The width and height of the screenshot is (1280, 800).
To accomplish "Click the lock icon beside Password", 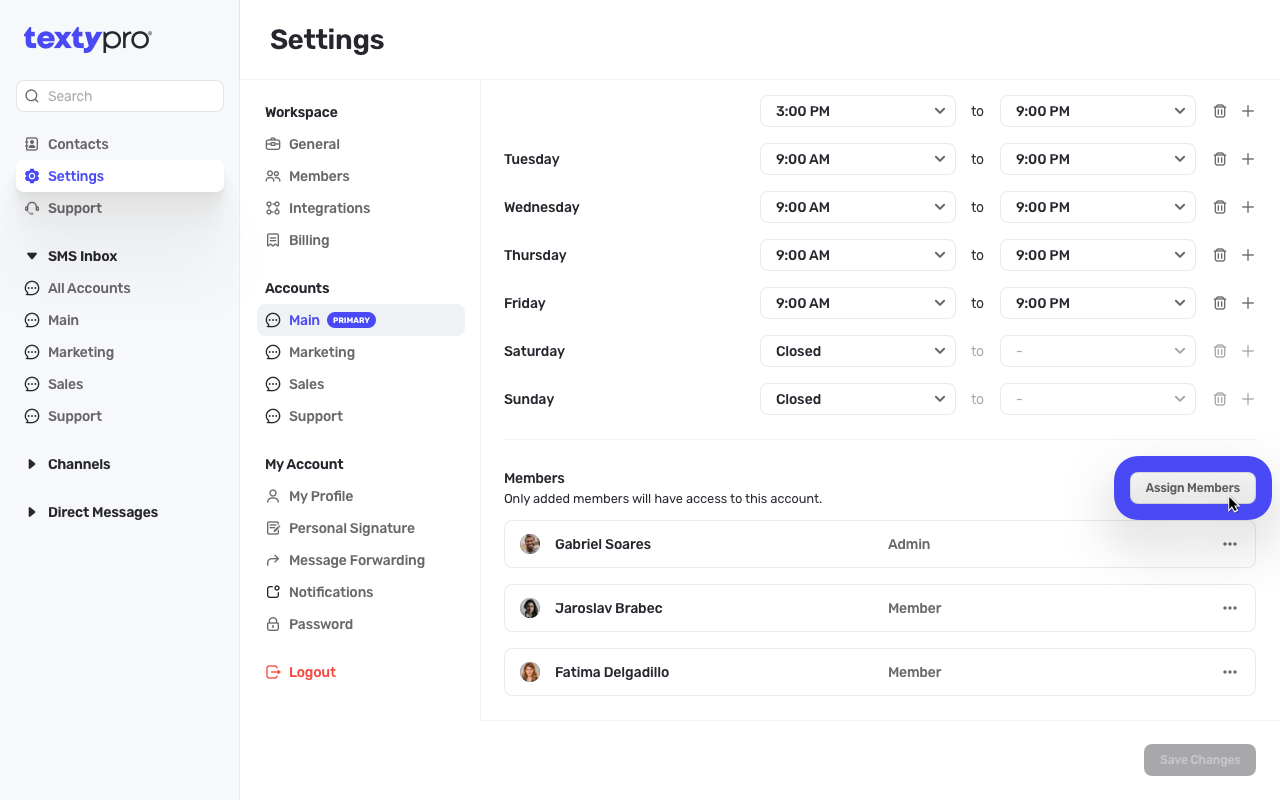I will (x=273, y=624).
